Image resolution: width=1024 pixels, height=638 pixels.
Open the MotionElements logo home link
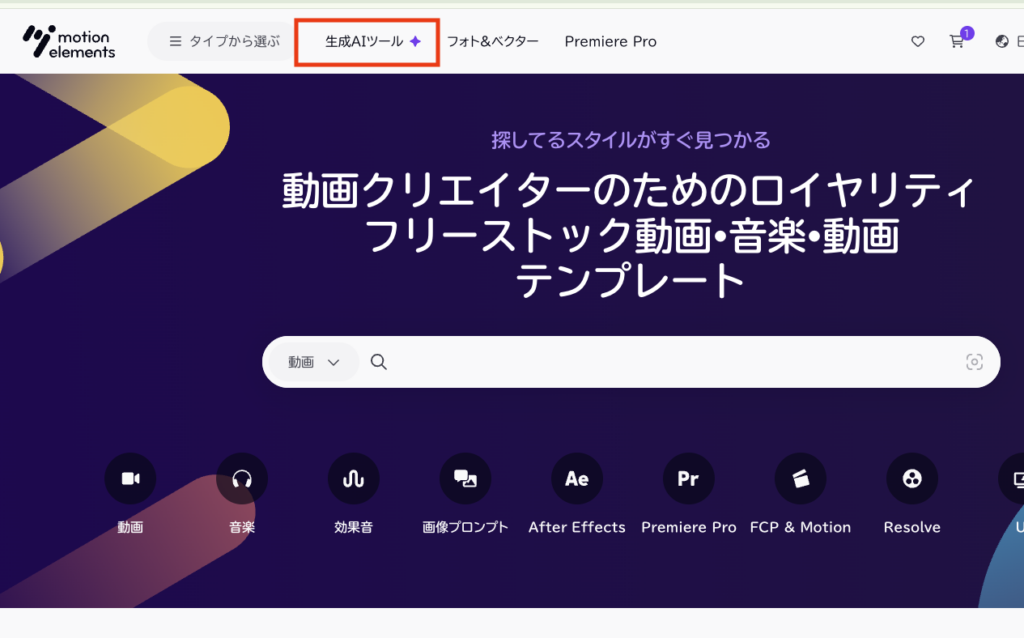[69, 42]
